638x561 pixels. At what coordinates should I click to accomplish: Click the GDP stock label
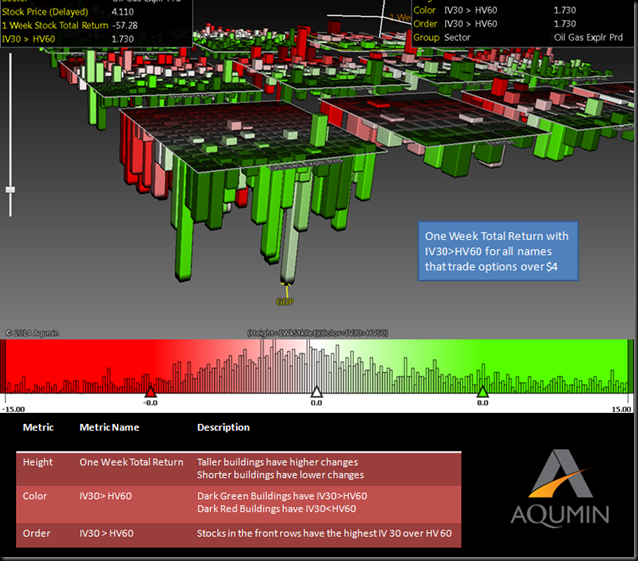pyautogui.click(x=285, y=302)
